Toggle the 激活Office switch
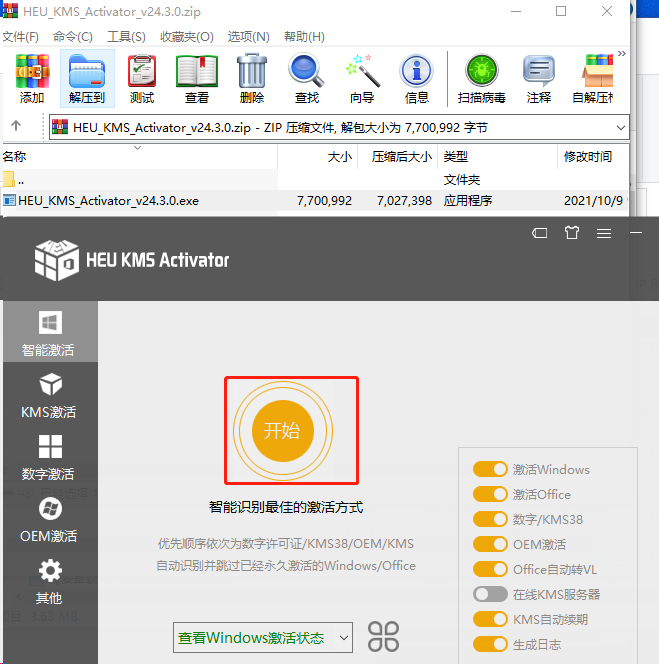Viewport: 659px width, 664px height. pos(490,494)
